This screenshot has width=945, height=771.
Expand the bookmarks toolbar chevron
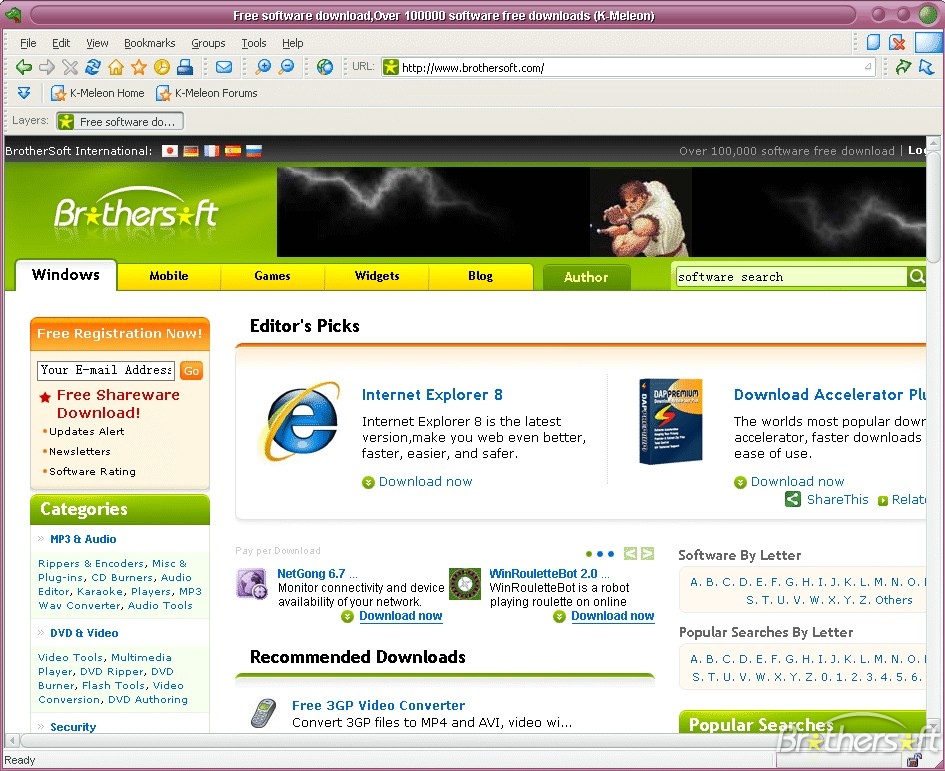24,93
